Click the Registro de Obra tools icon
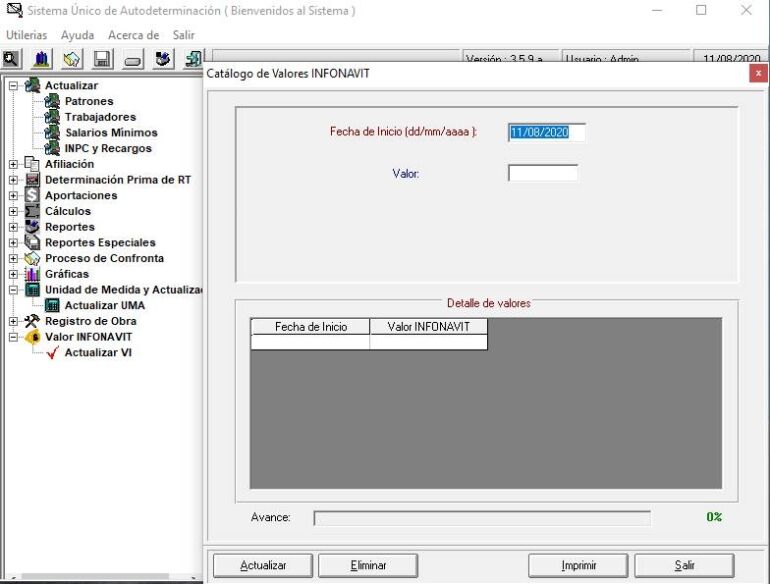Viewport: 770px width, 584px height. coord(32,321)
